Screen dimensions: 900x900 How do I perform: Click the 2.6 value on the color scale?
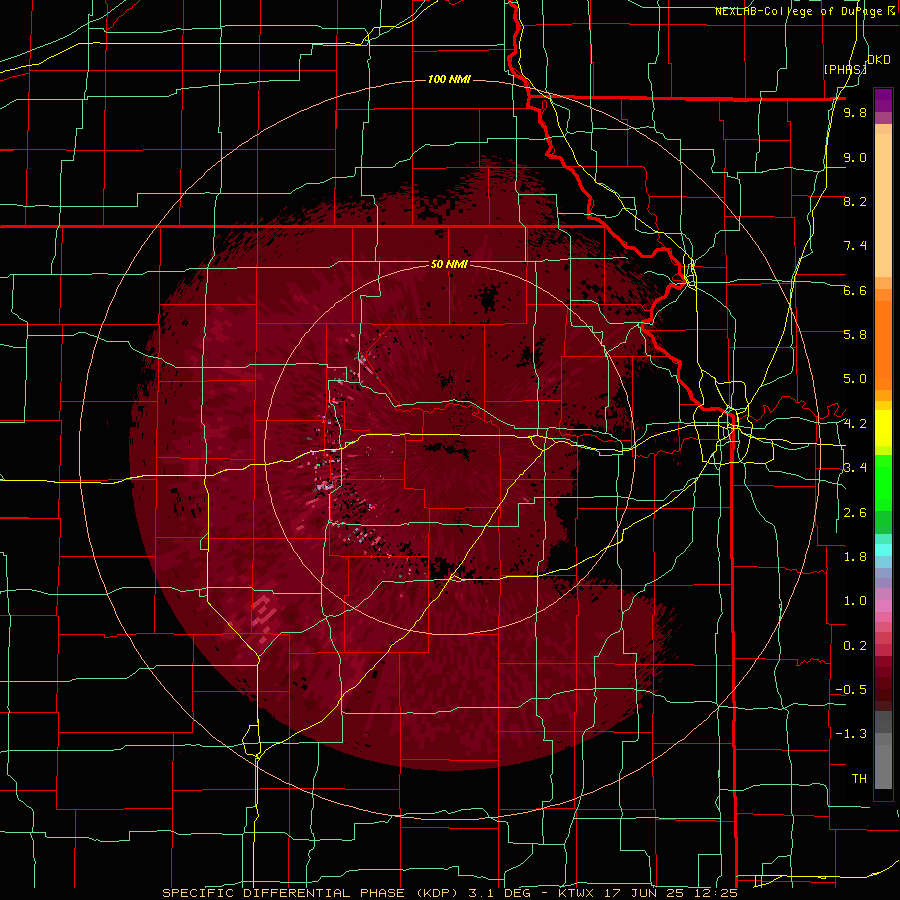[x=855, y=513]
